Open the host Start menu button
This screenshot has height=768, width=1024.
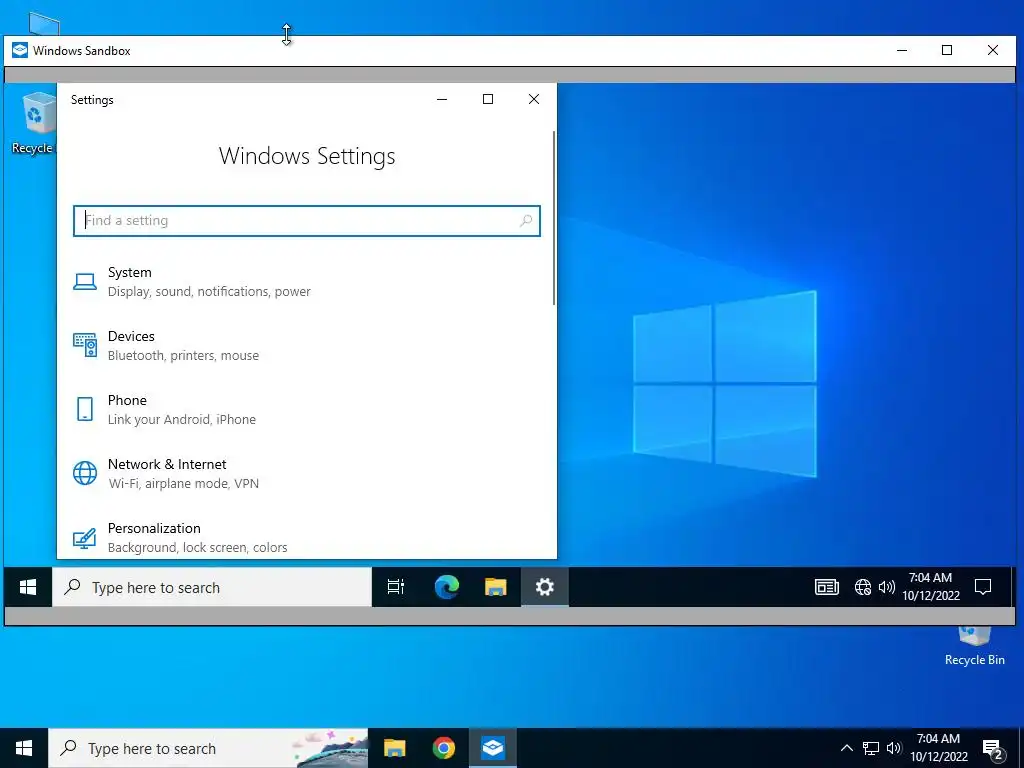pyautogui.click(x=24, y=748)
